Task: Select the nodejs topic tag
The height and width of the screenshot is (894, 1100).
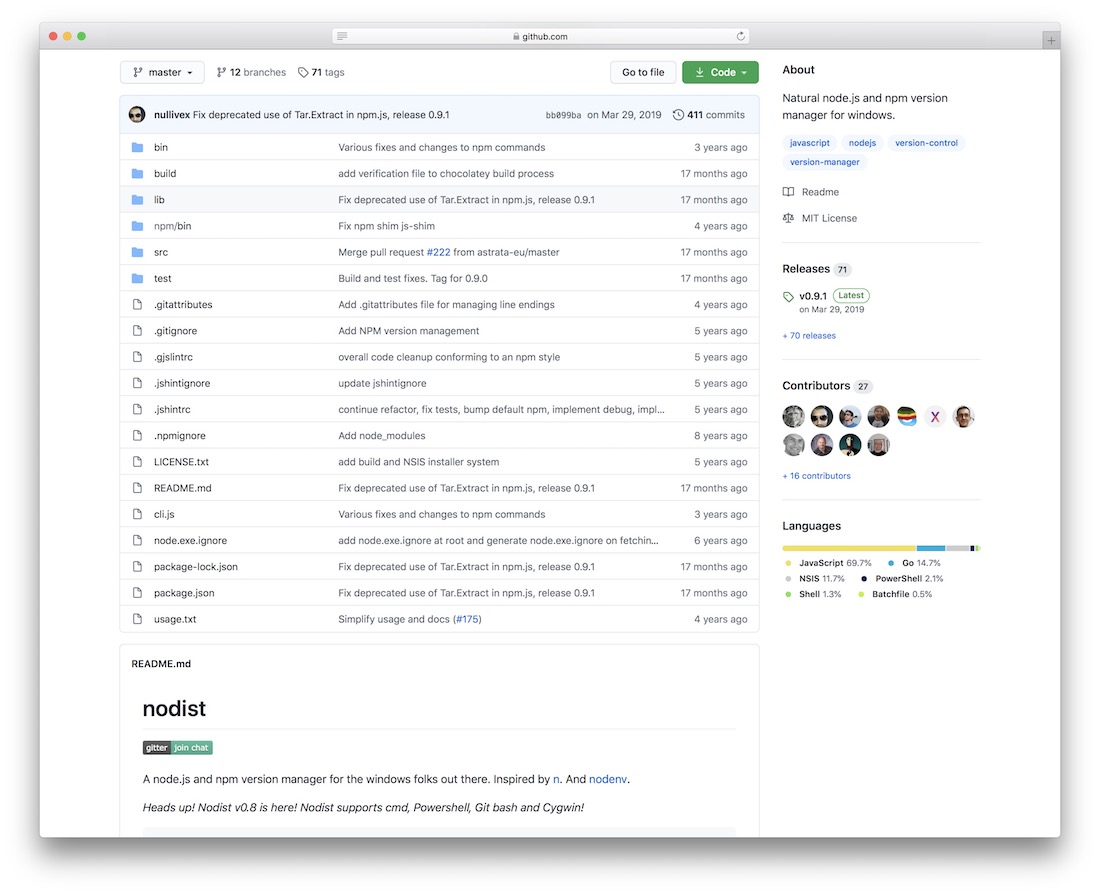Action: [x=862, y=142]
